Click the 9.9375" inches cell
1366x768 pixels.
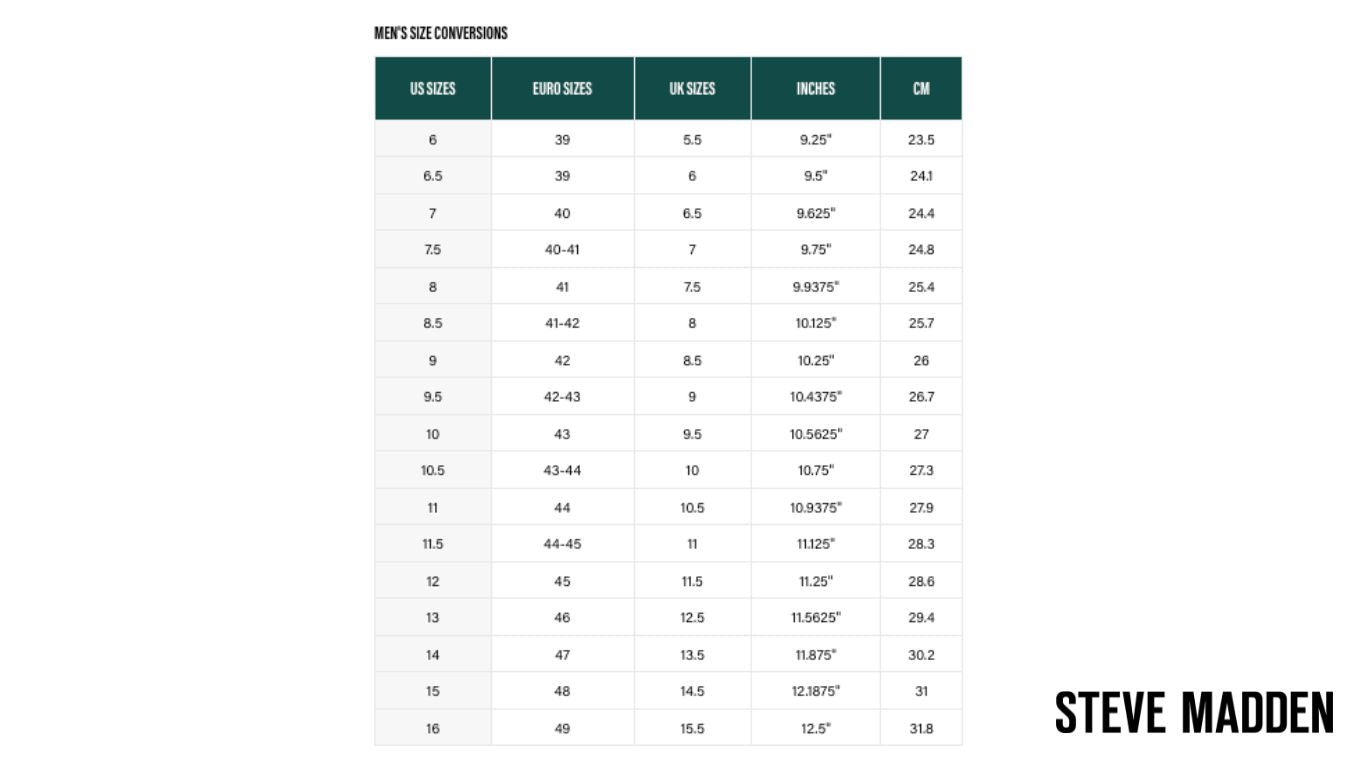(x=815, y=287)
